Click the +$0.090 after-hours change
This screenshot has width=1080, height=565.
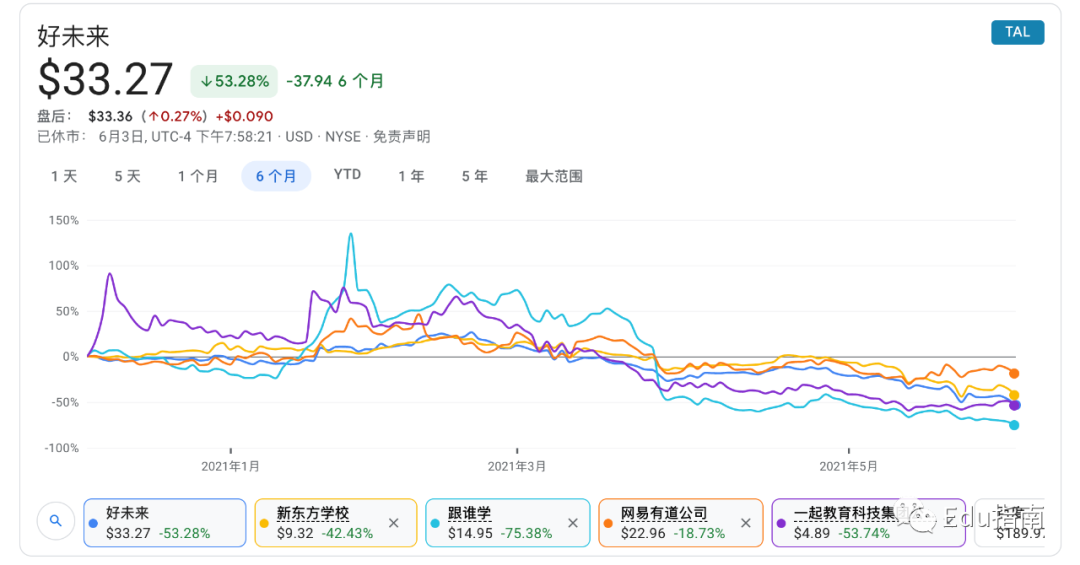coord(244,116)
